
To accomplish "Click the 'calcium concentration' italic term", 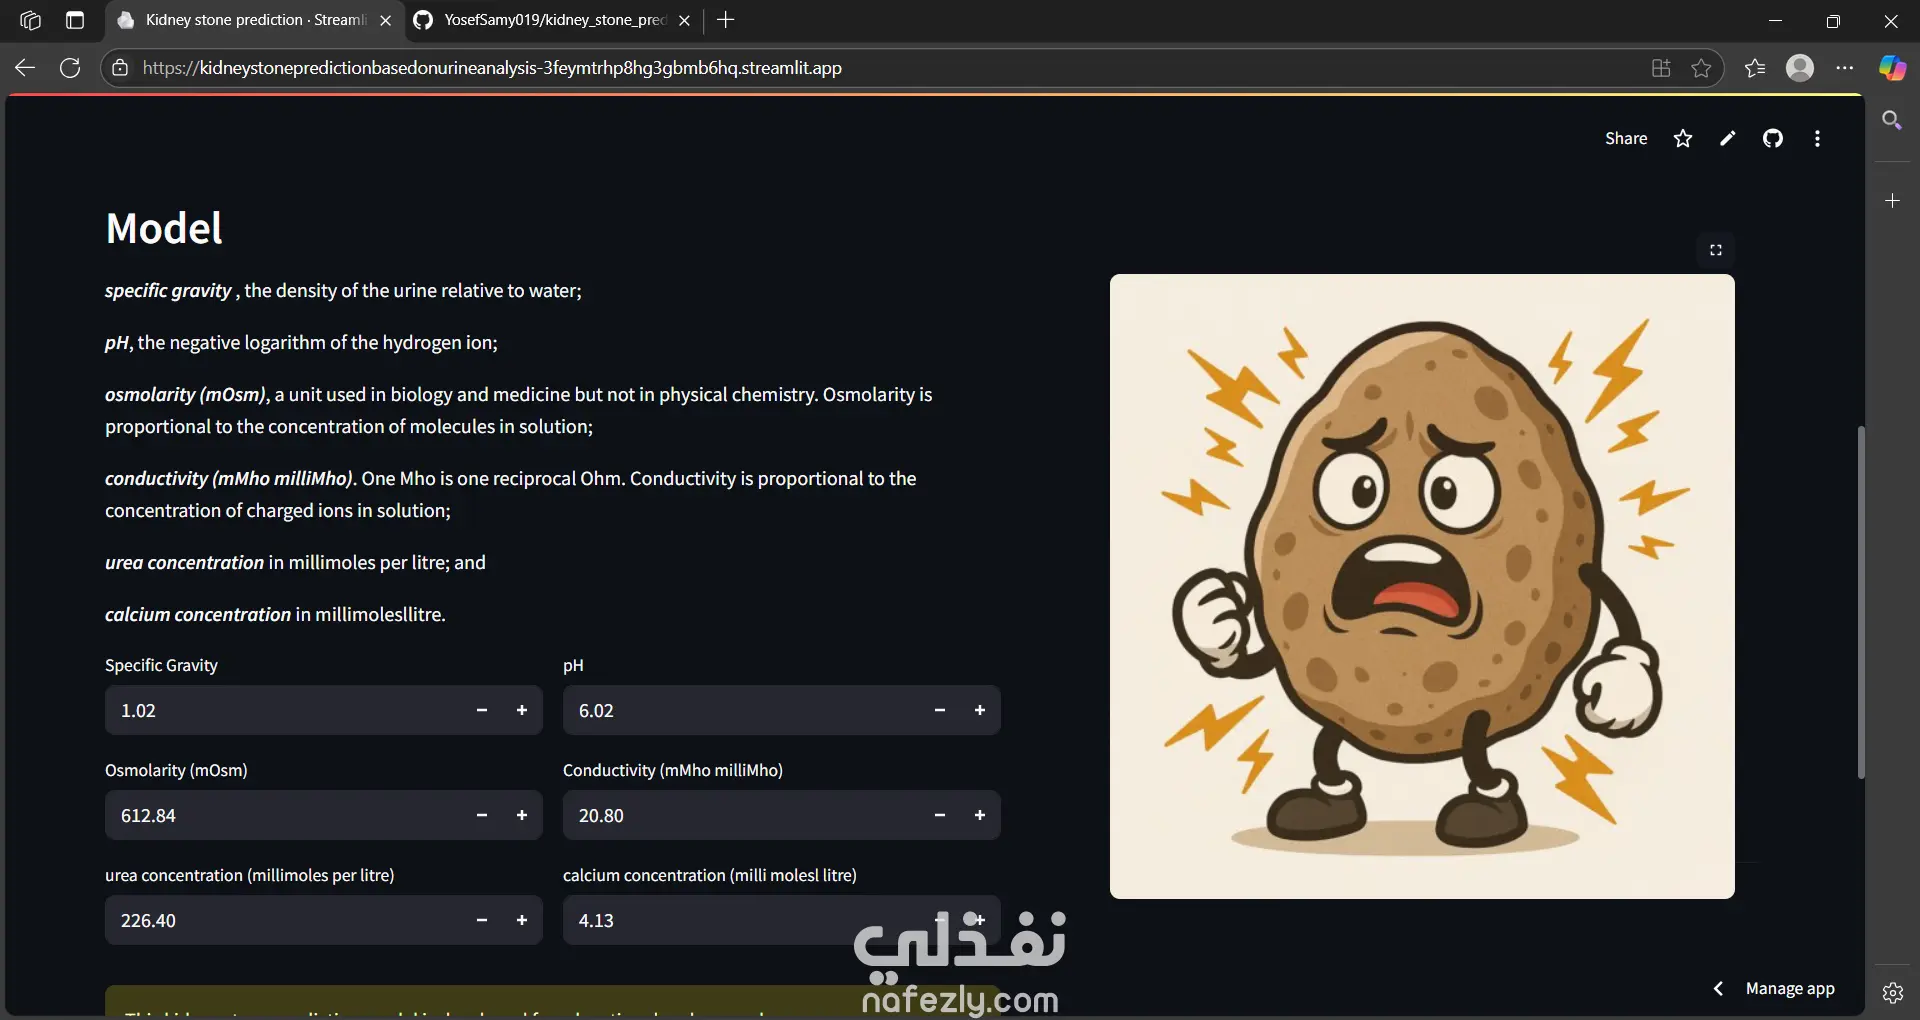I will (198, 614).
